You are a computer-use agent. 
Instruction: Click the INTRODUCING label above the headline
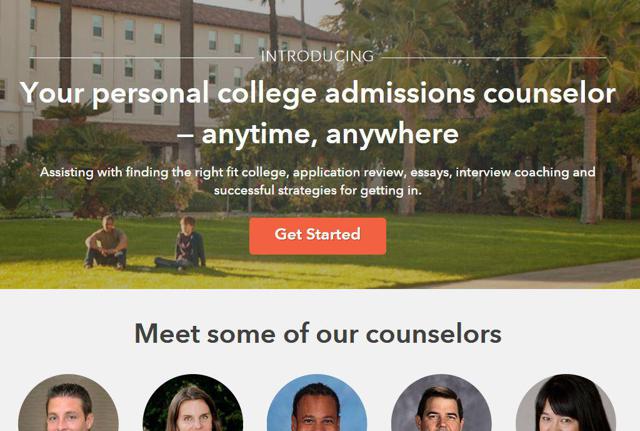click(318, 56)
